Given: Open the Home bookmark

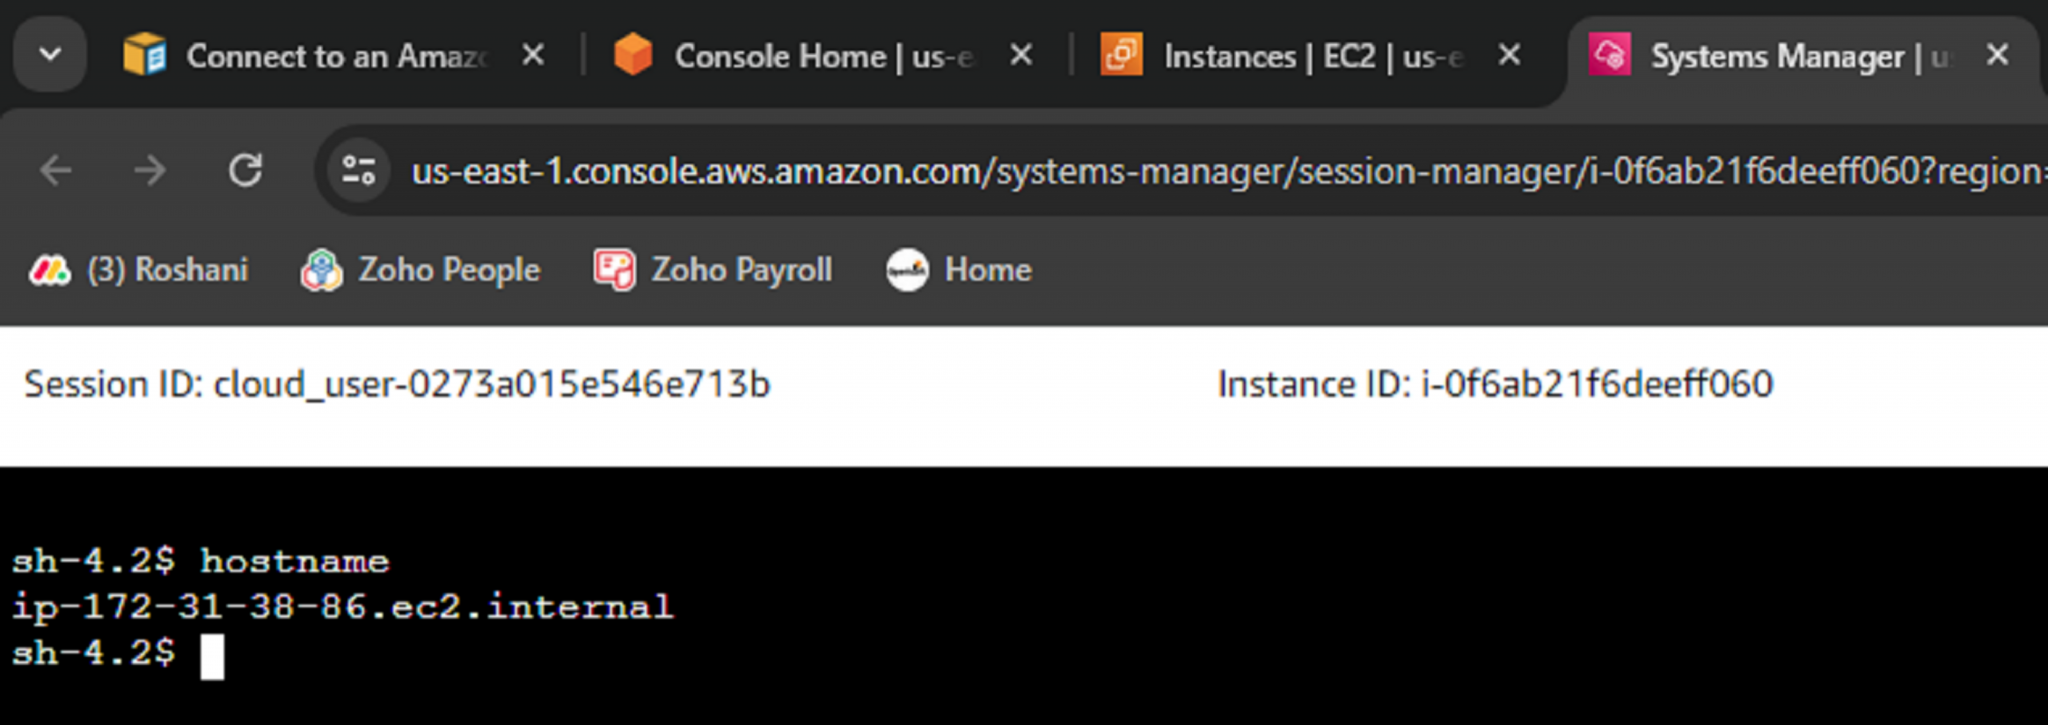Looking at the screenshot, I should (x=959, y=270).
